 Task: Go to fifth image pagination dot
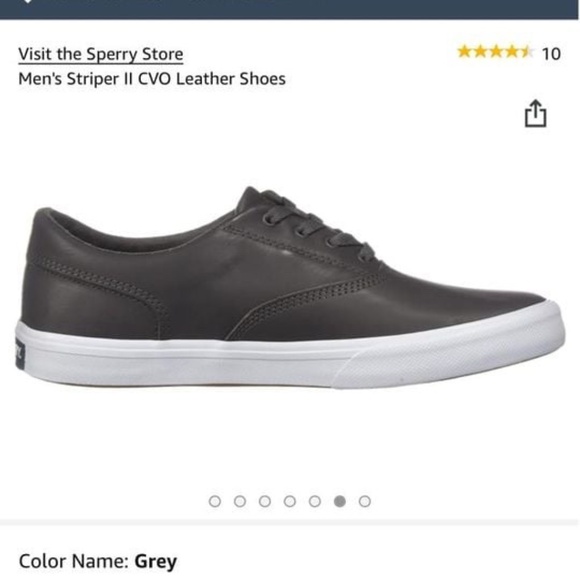(x=315, y=501)
